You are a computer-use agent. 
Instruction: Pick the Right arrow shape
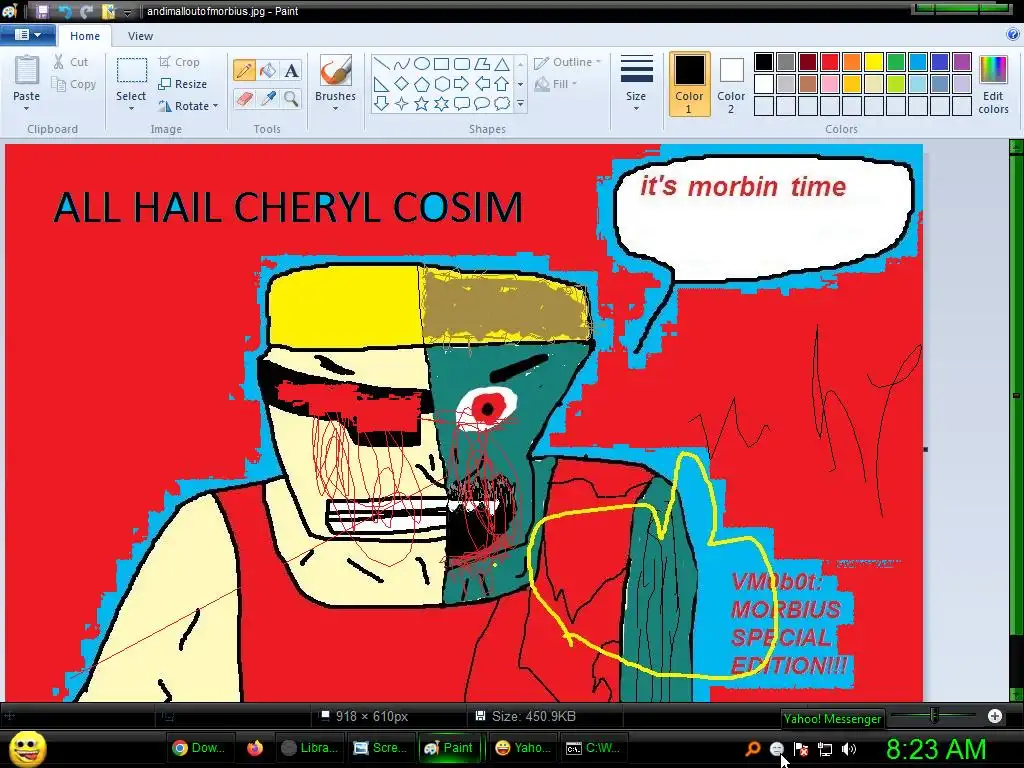462,84
